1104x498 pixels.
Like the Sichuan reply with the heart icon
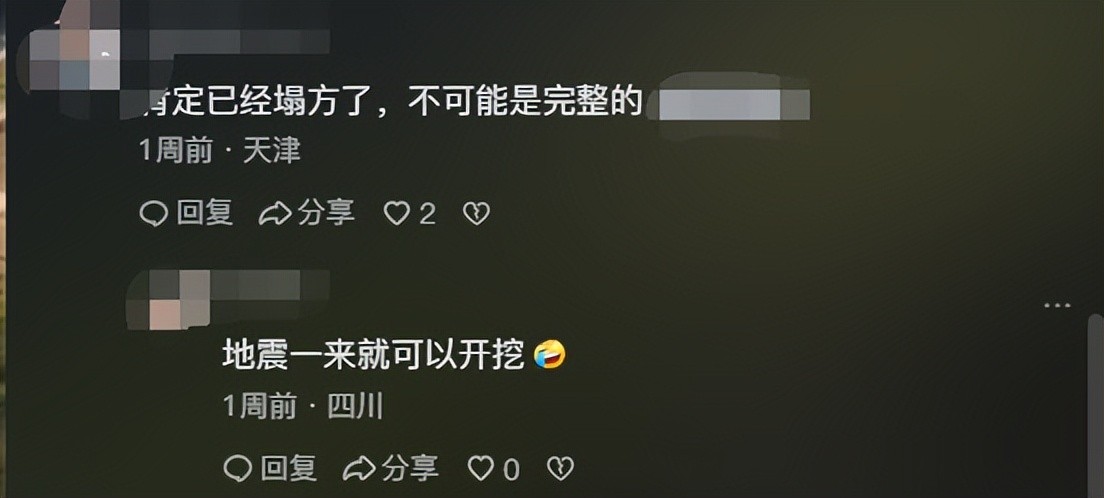(x=481, y=468)
